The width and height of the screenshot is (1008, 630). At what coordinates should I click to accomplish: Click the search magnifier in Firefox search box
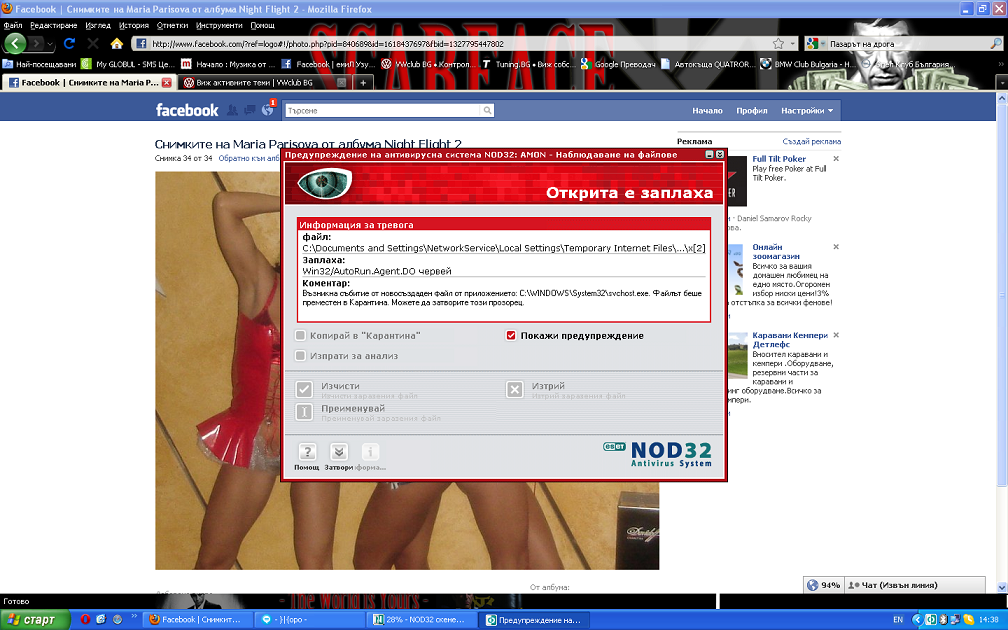tap(996, 44)
